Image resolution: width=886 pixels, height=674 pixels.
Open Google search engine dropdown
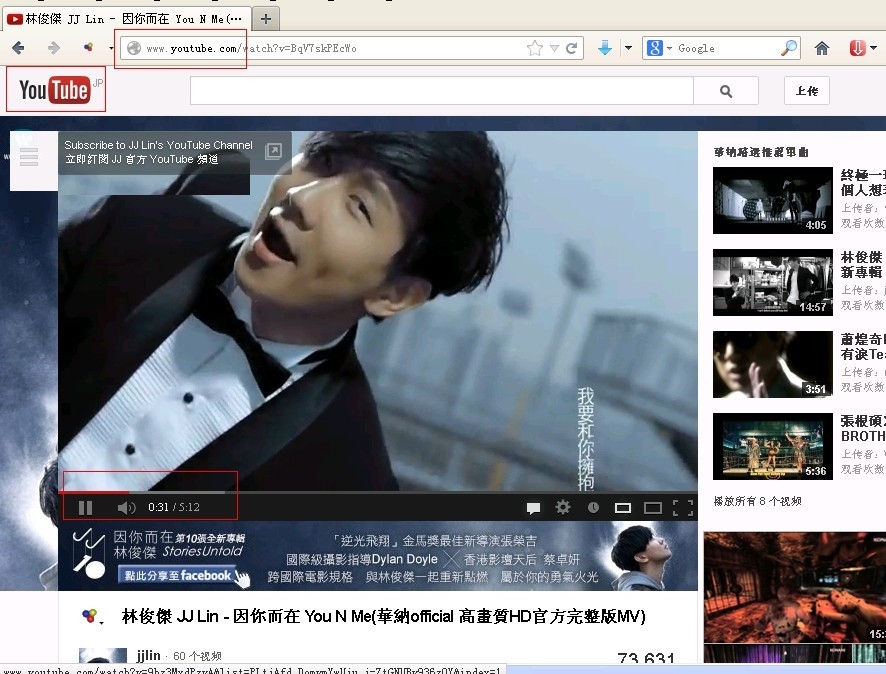(658, 48)
